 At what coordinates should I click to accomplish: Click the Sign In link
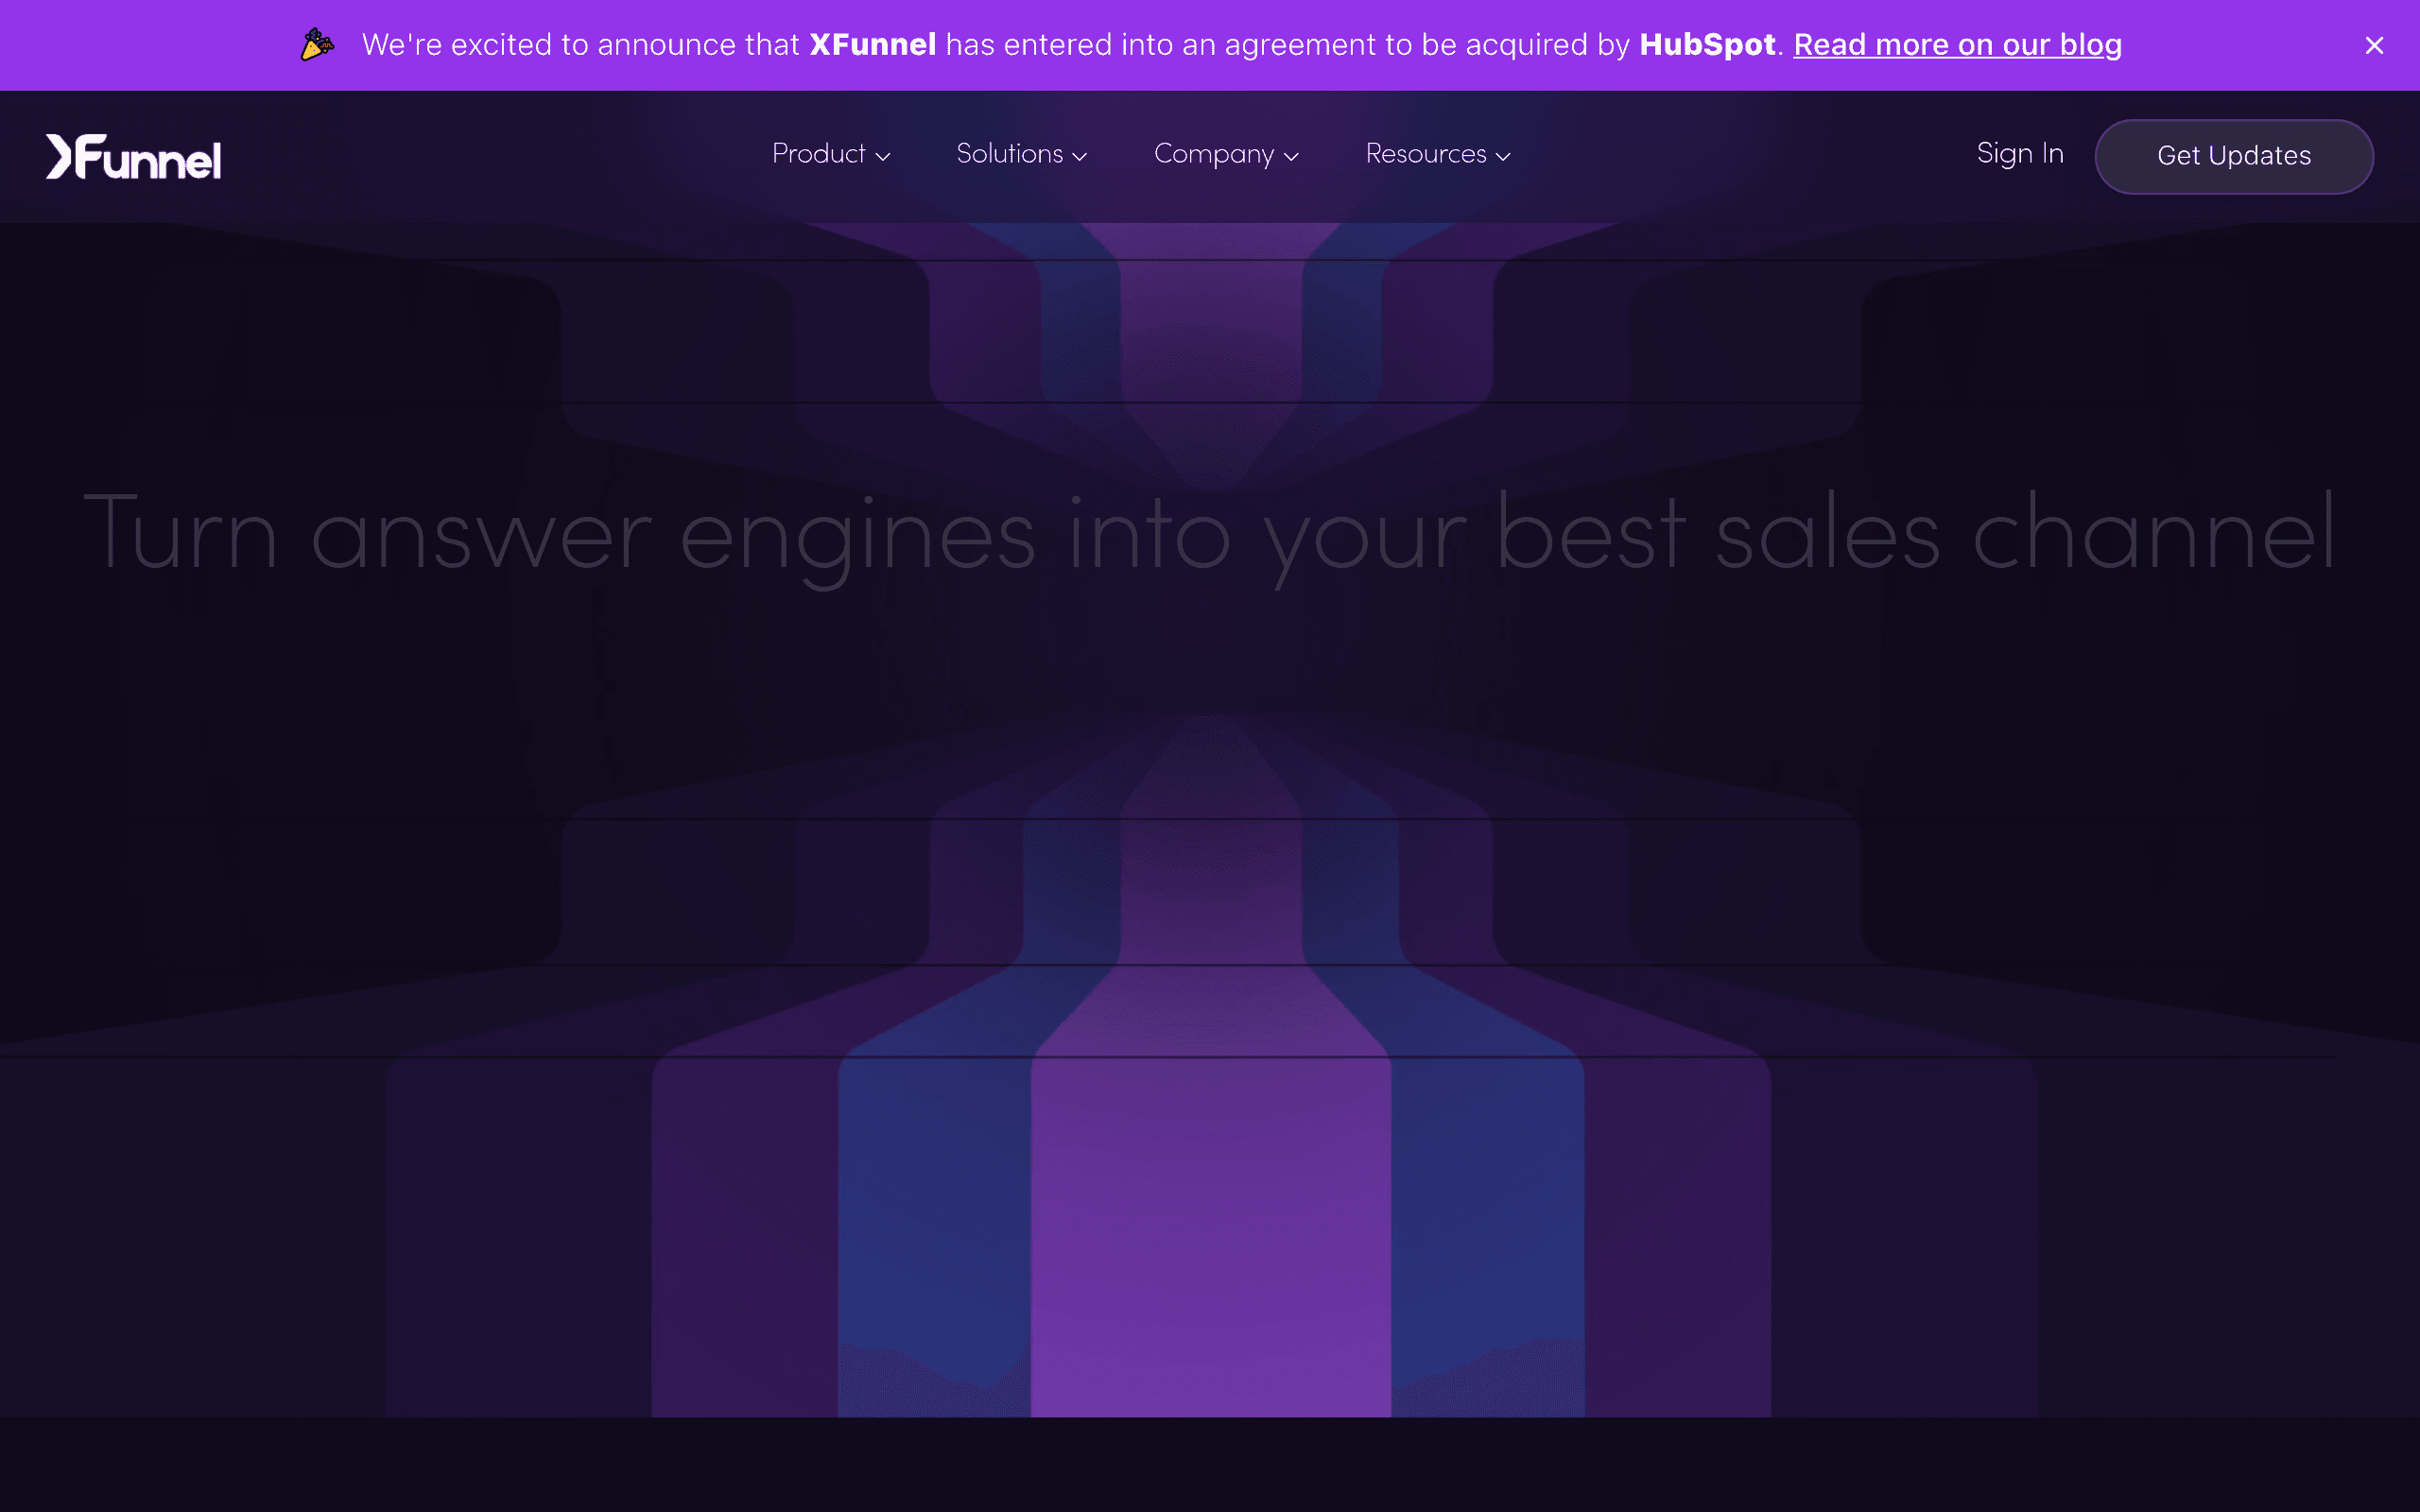tap(2019, 154)
